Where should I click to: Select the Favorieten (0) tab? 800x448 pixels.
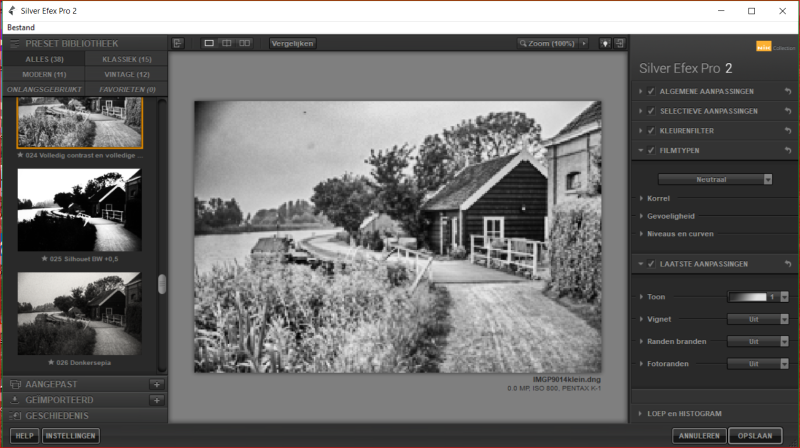click(x=127, y=89)
